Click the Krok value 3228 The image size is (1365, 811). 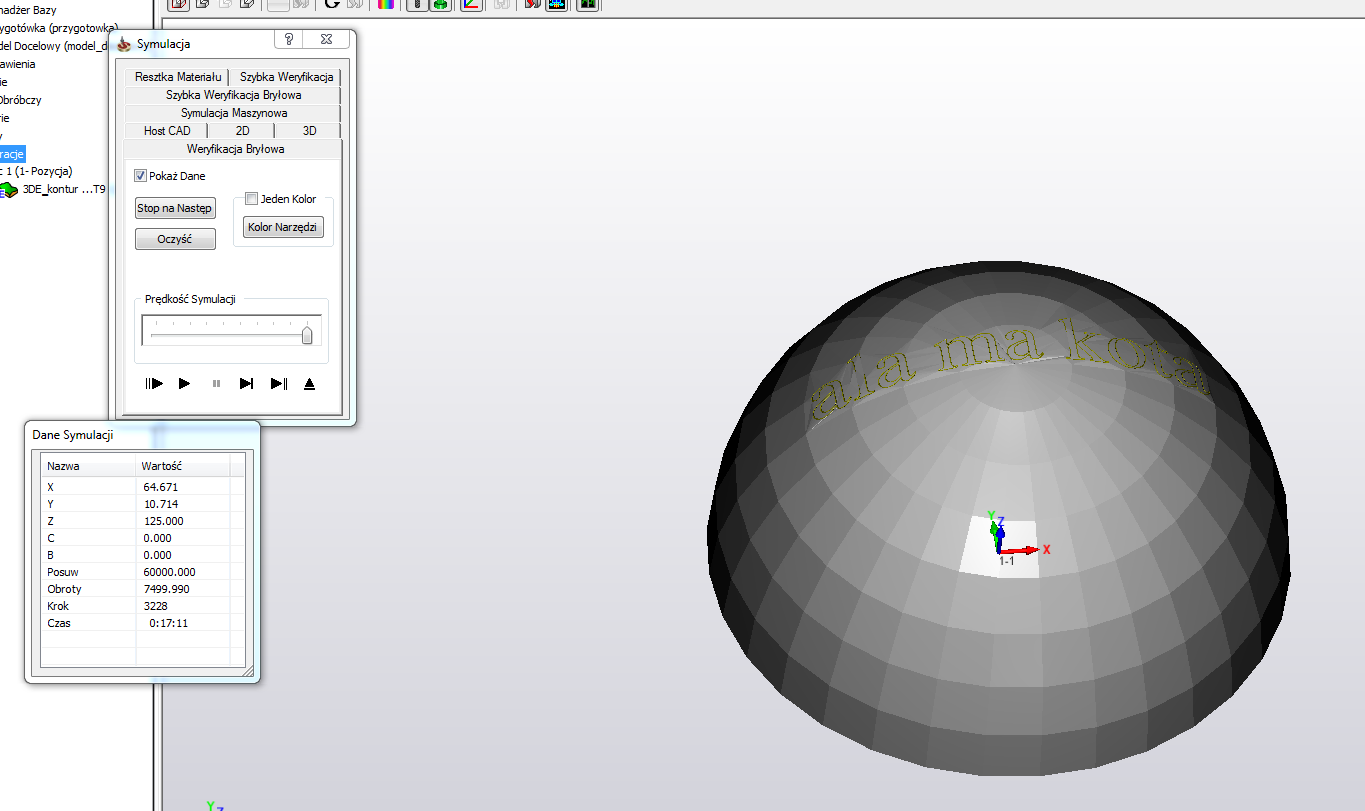tap(155, 606)
